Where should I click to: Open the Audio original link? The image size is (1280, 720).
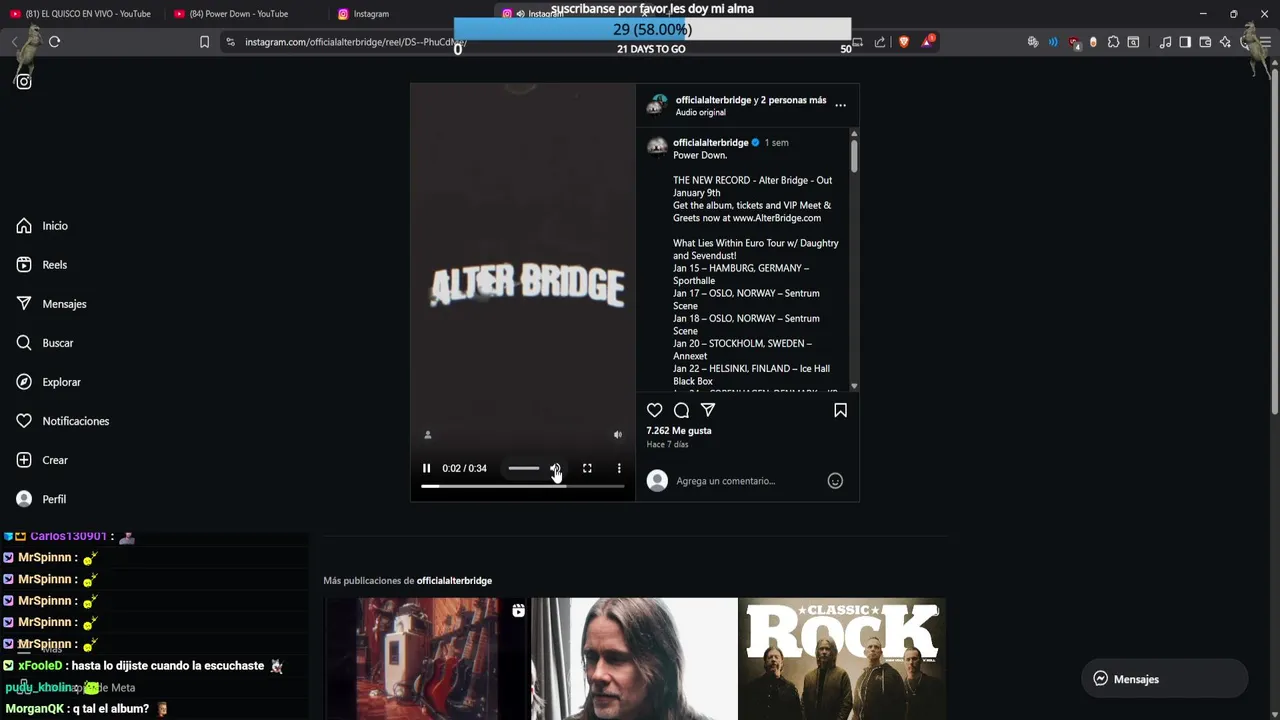[700, 112]
